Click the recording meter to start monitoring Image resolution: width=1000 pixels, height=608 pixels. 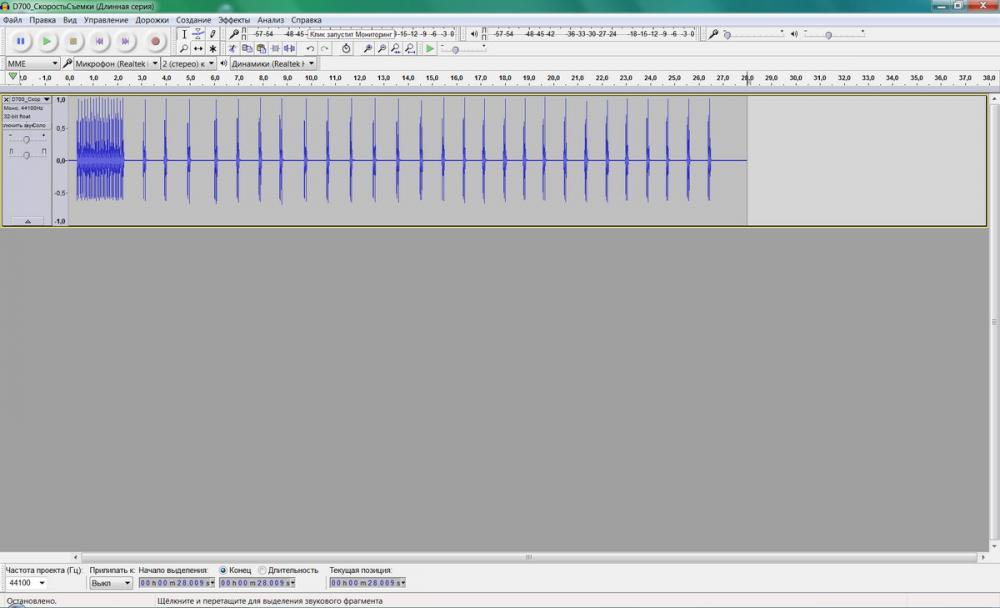click(x=351, y=34)
